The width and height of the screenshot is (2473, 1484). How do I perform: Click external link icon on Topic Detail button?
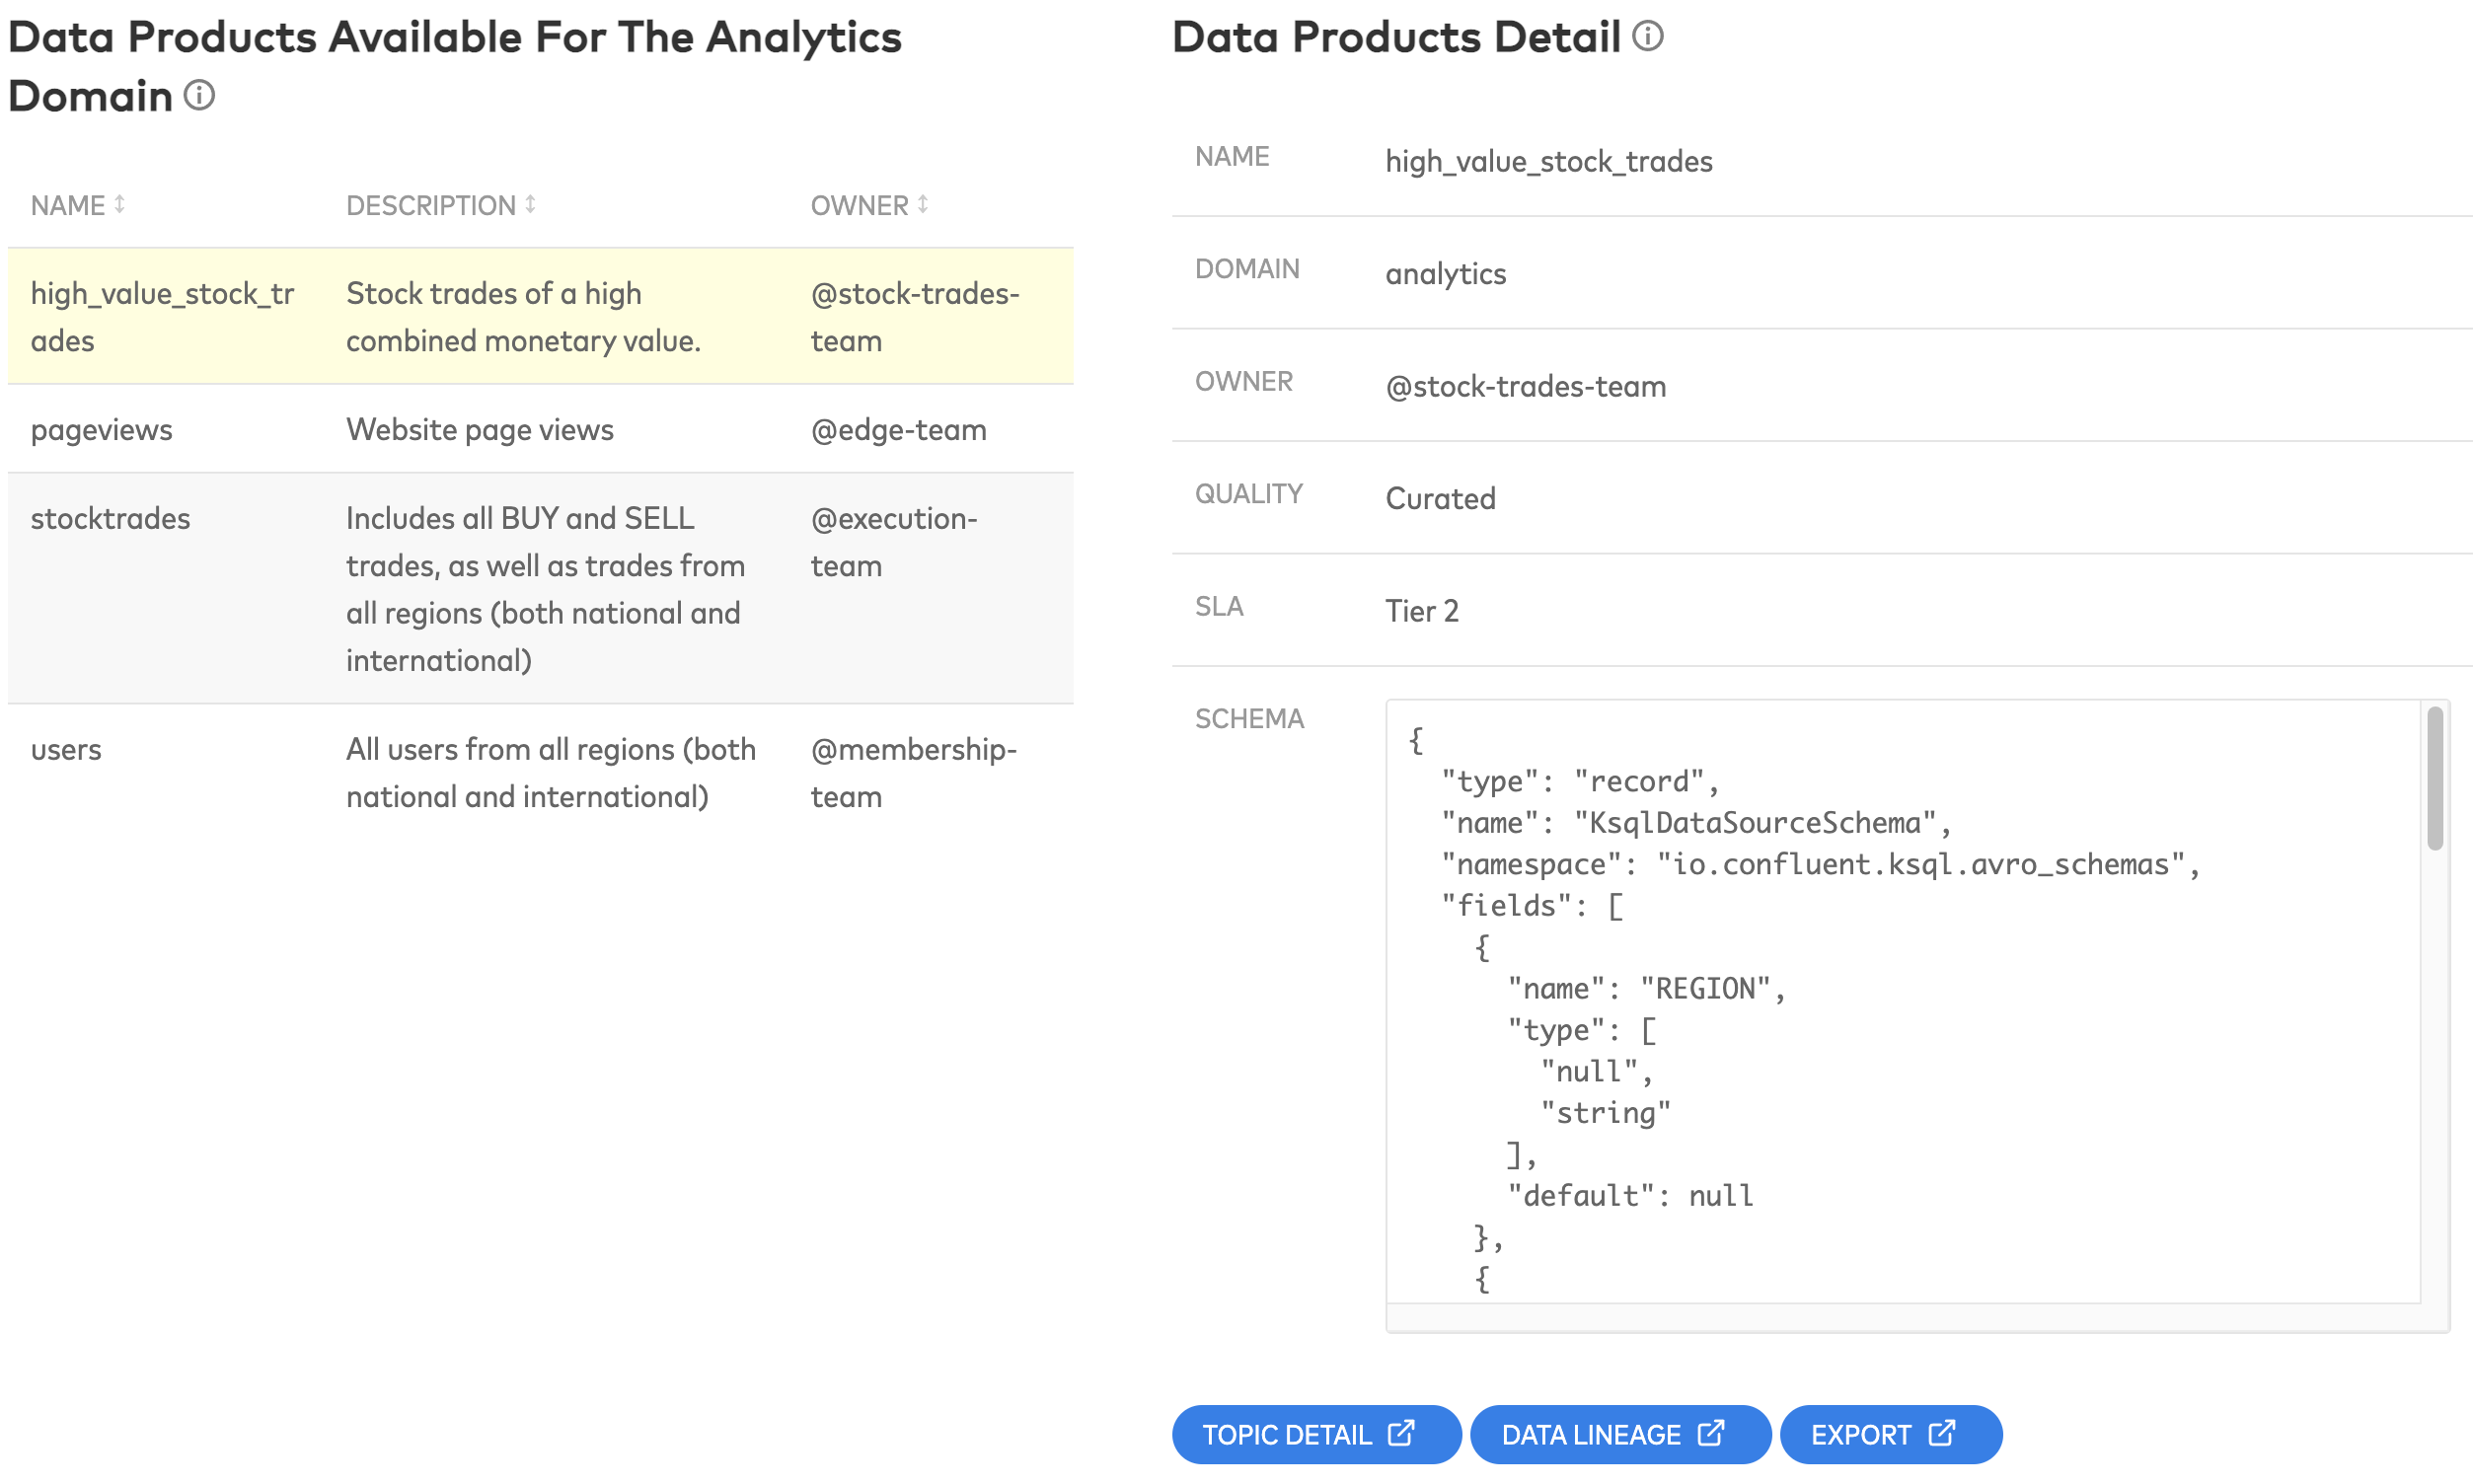point(1401,1433)
